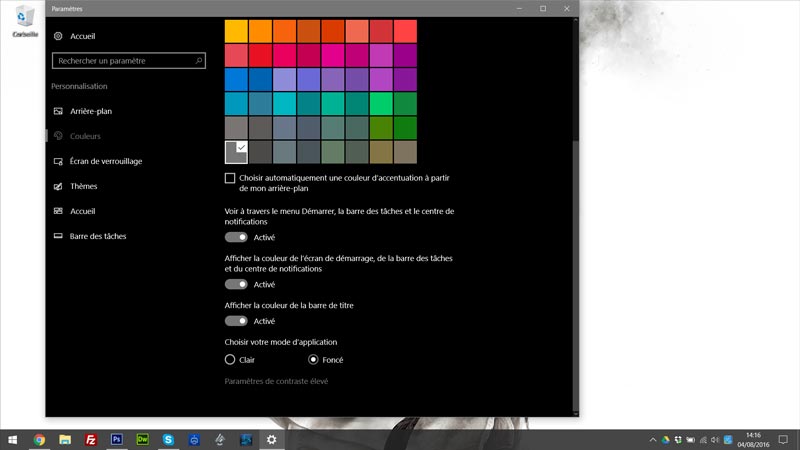Open the Windows Start menu
Screen dimensions: 800x450
pos(12,439)
